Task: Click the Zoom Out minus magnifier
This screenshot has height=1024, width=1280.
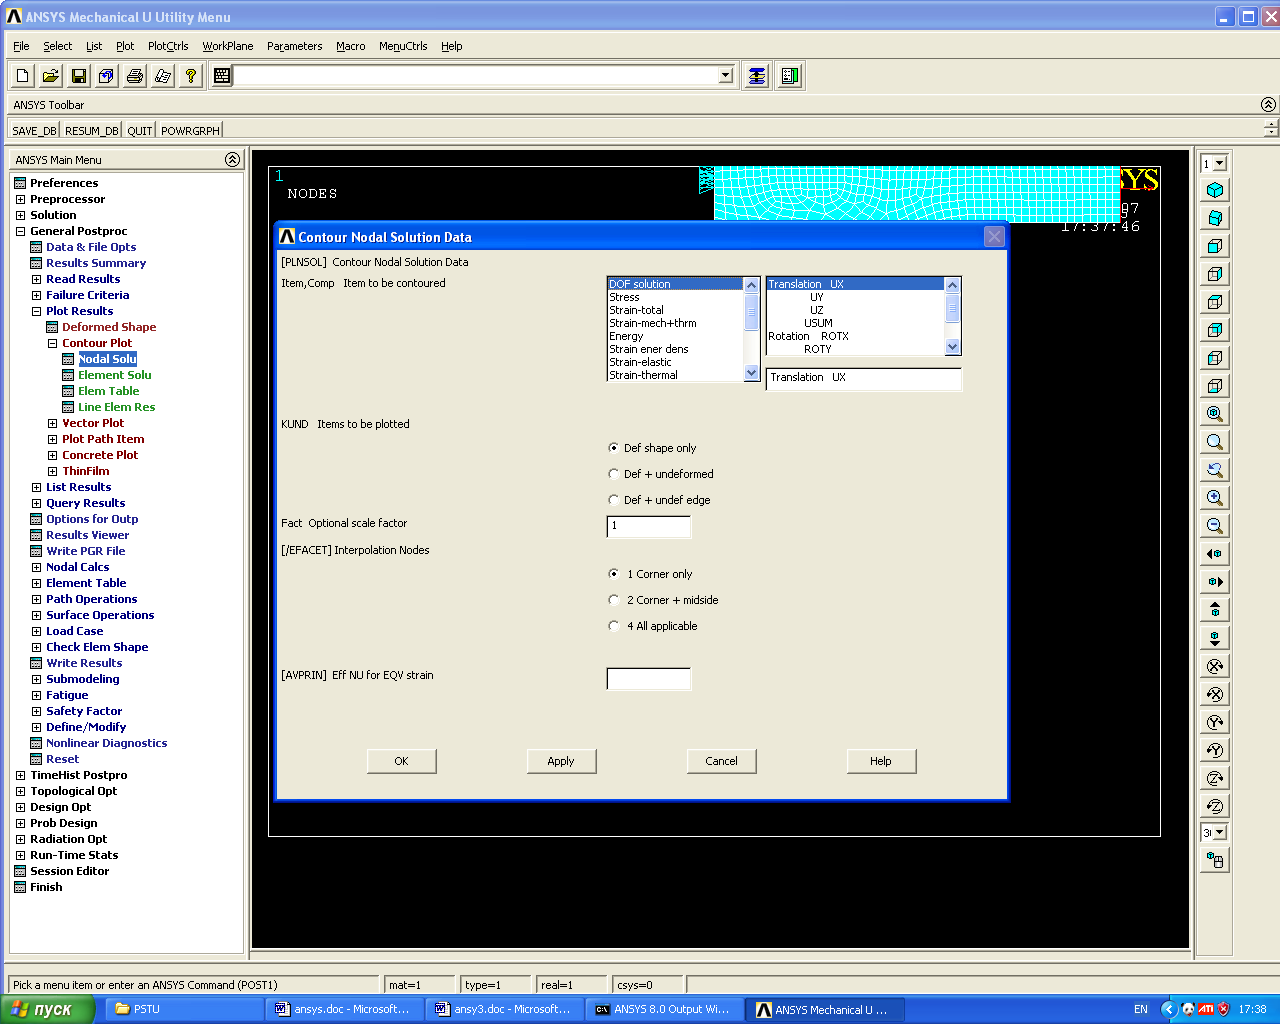Action: click(1215, 526)
